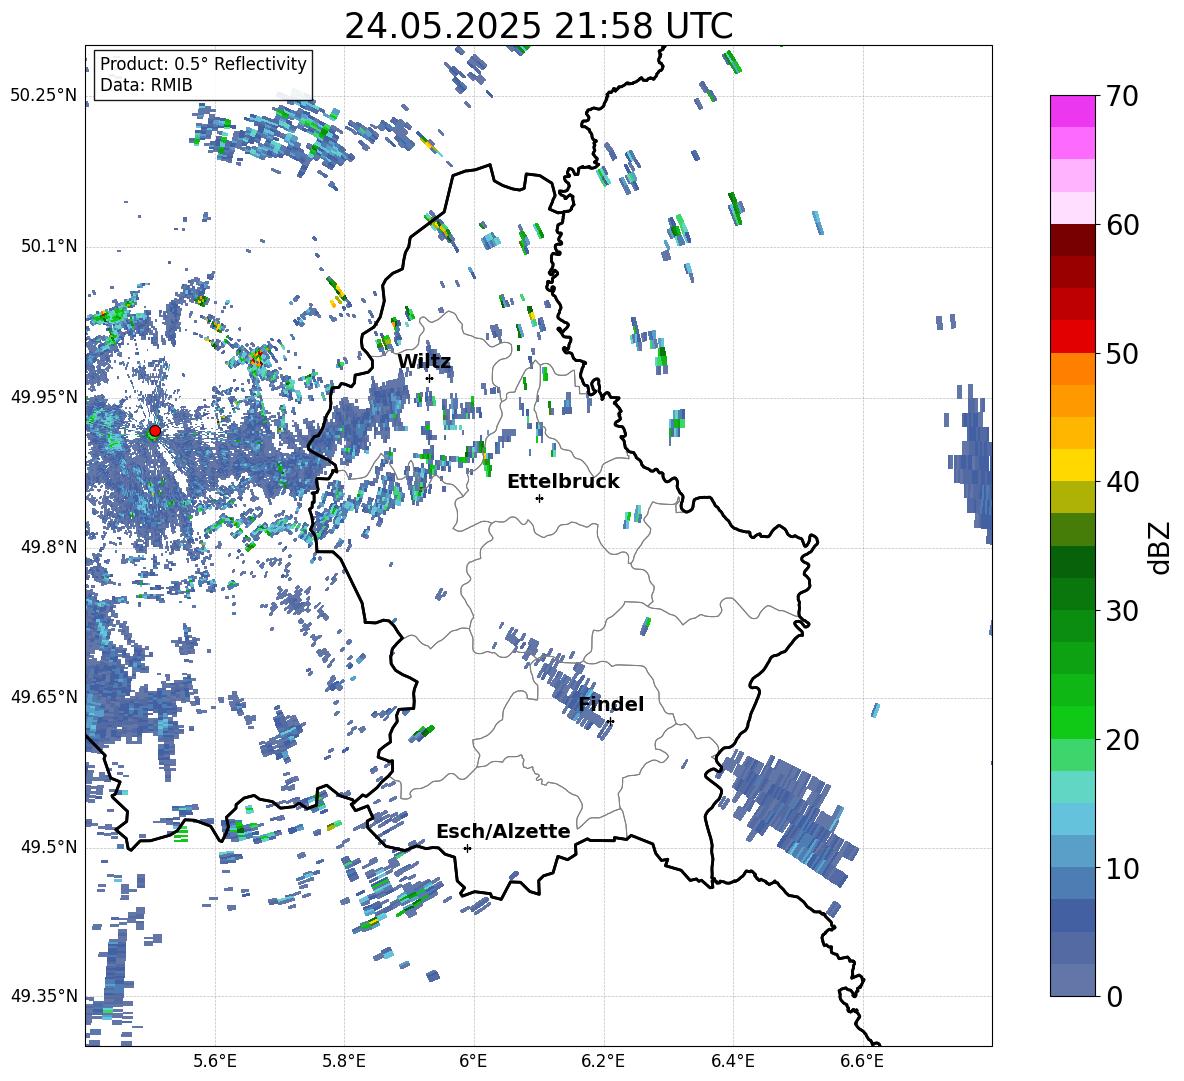The width and height of the screenshot is (1184, 1081).
Task: Click the red radar location marker
Action: point(155,430)
